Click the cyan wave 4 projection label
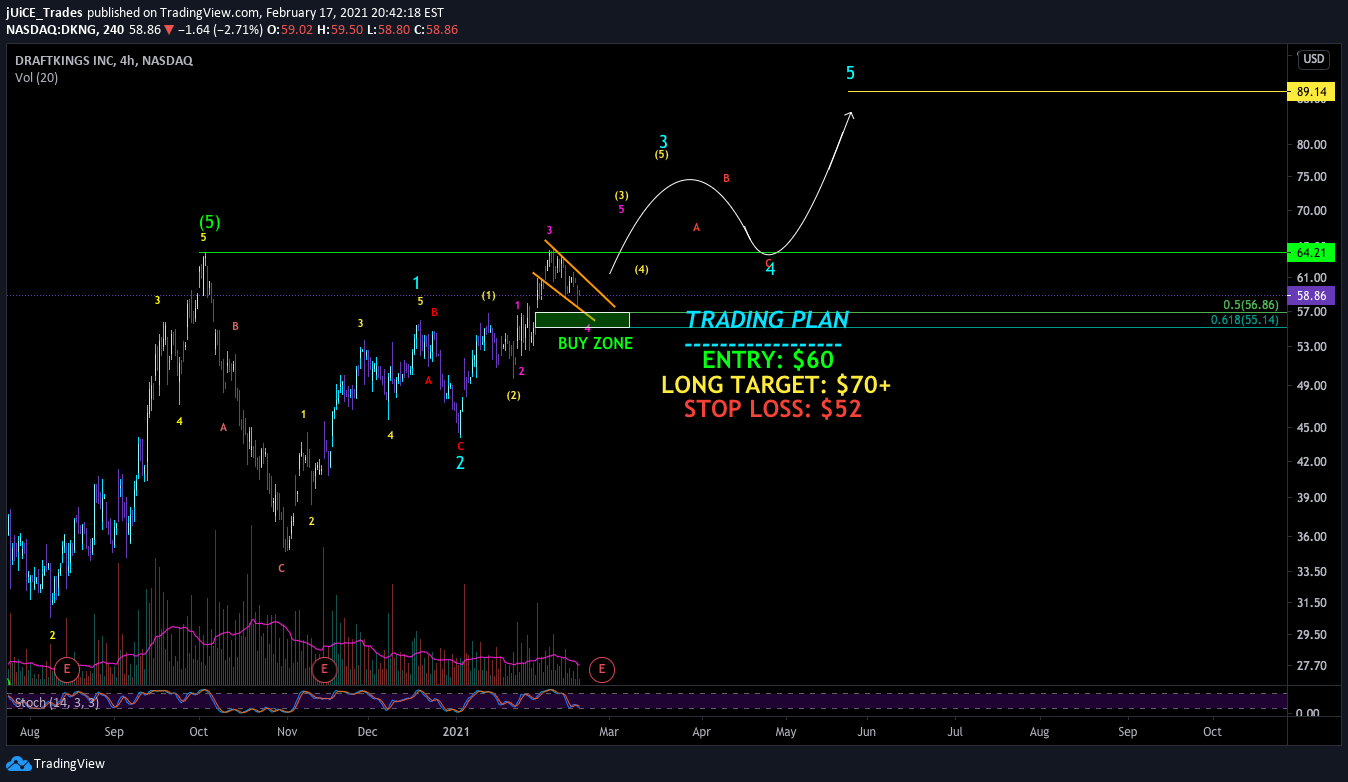1348x782 pixels. coord(770,269)
